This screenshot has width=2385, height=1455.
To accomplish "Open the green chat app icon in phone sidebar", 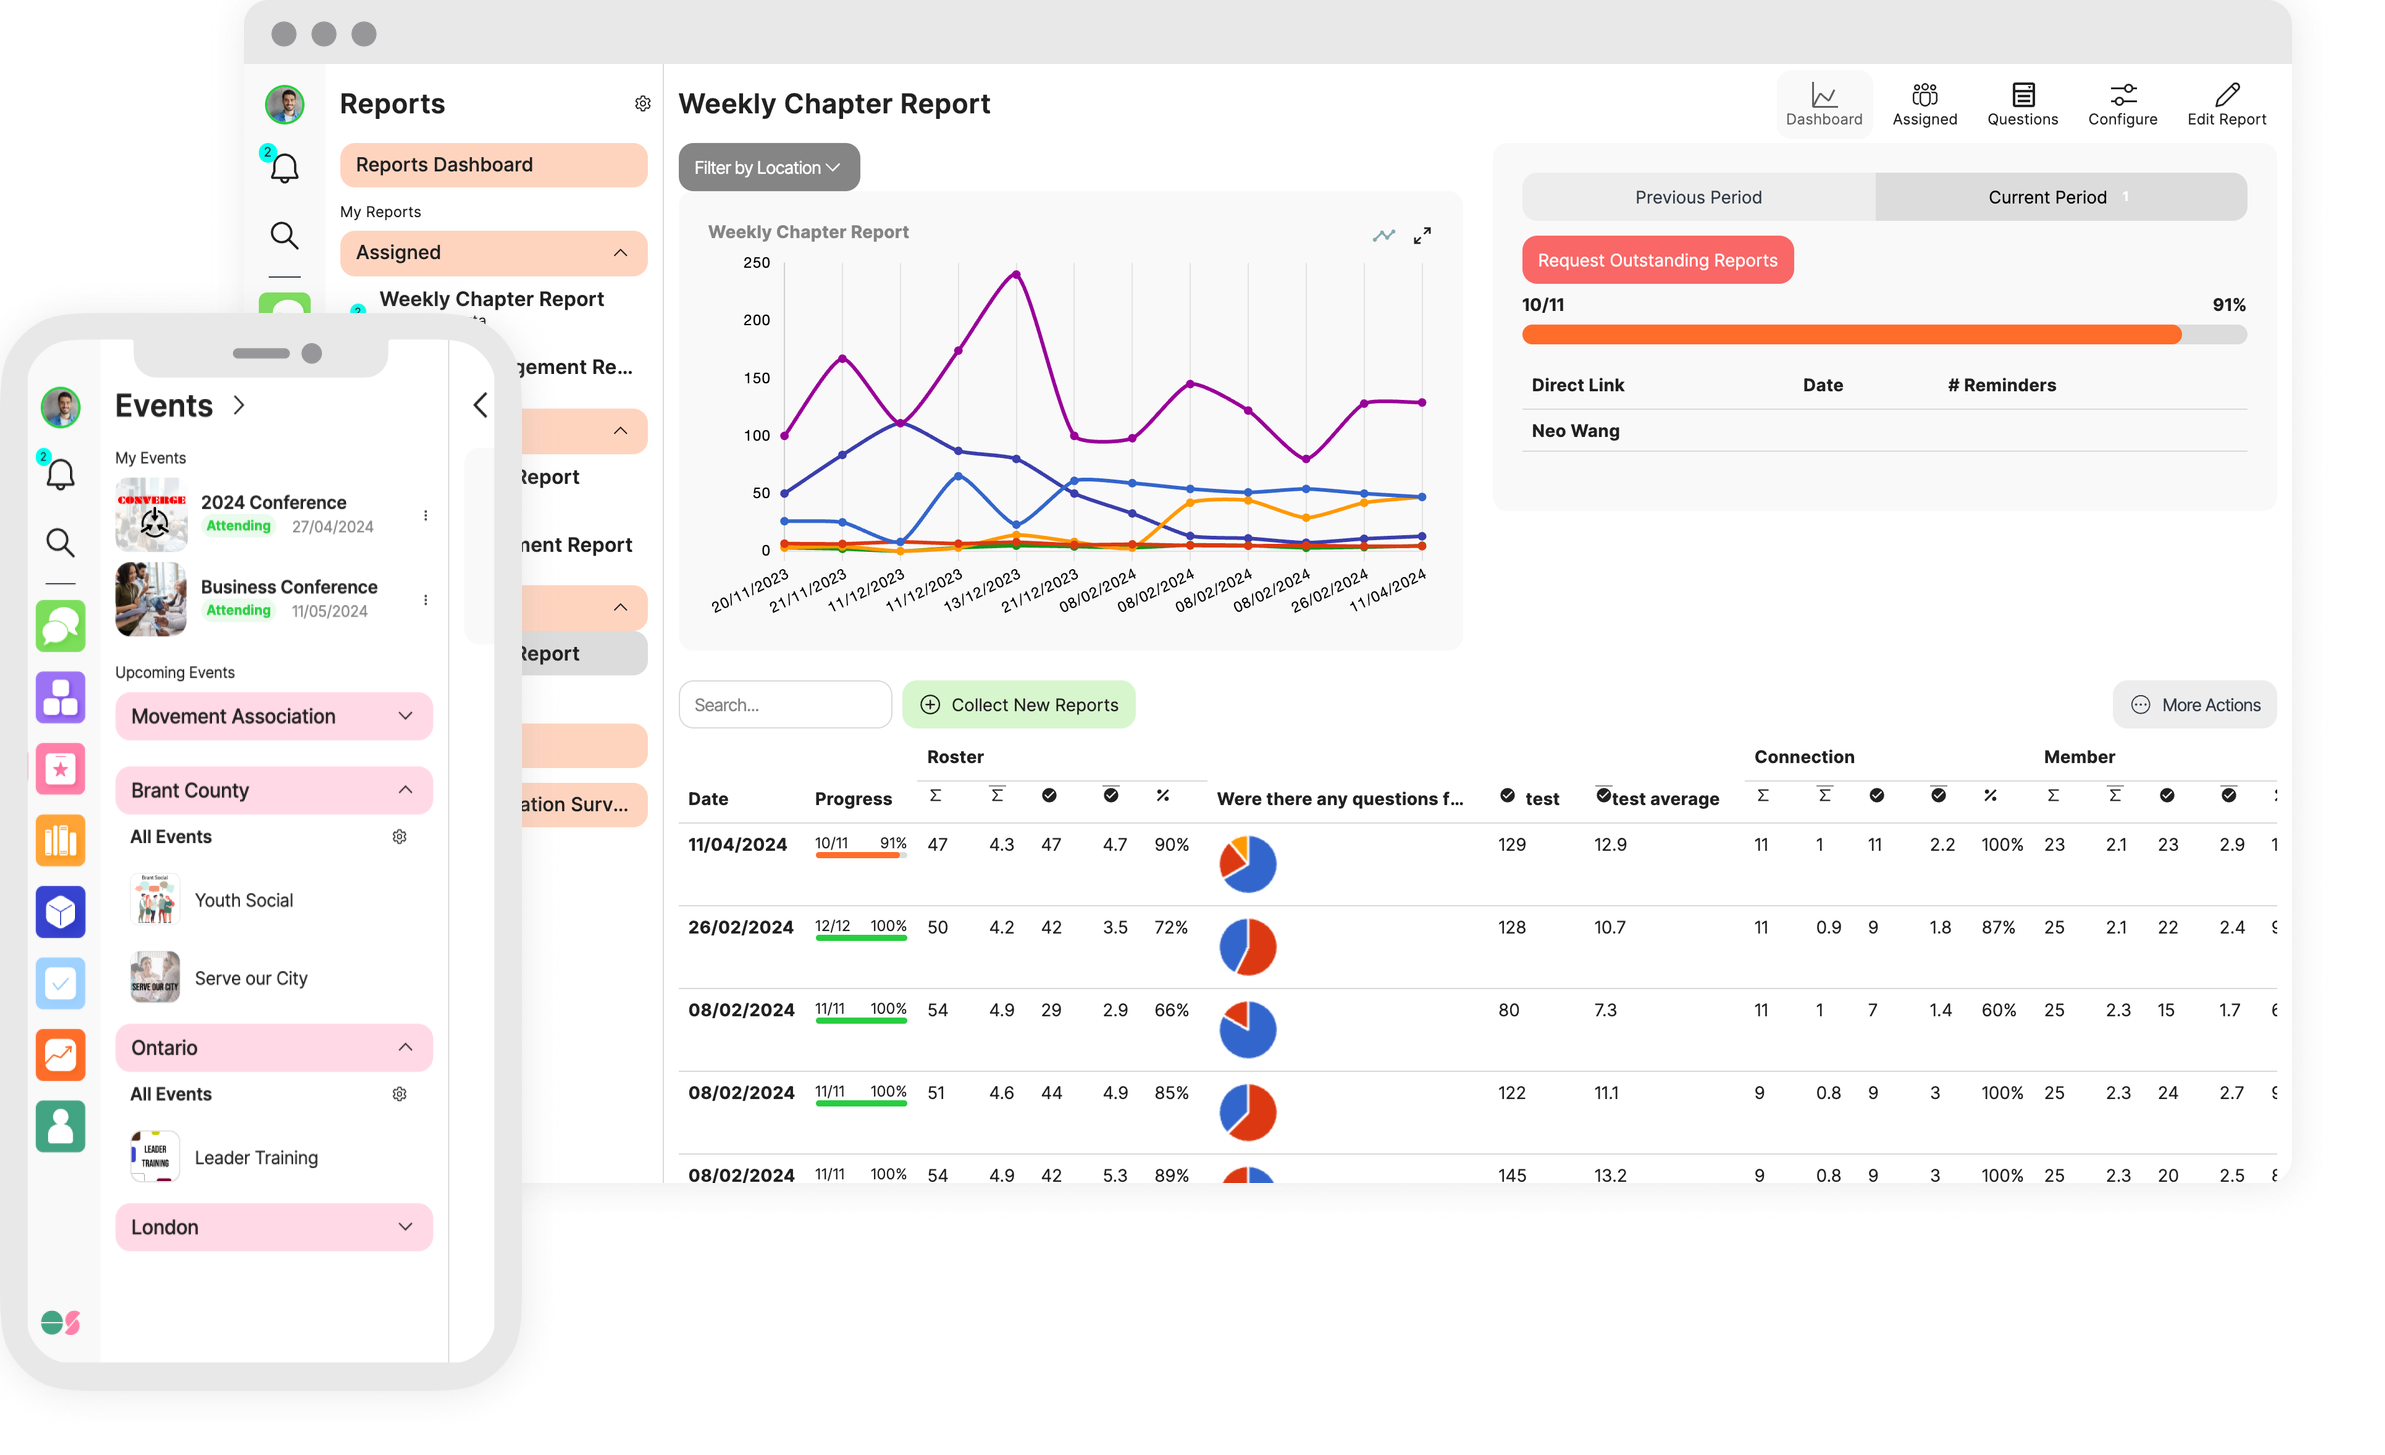I will (x=60, y=627).
